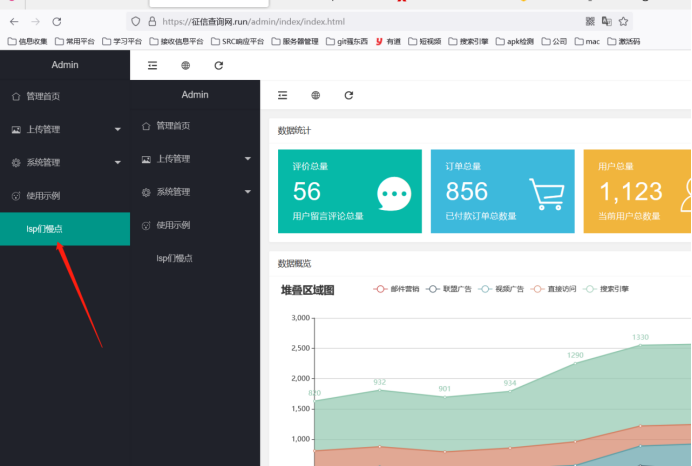The height and width of the screenshot is (466, 692).
Task: Click inner sidebar 上传管理 picture icon
Action: [x=146, y=159]
